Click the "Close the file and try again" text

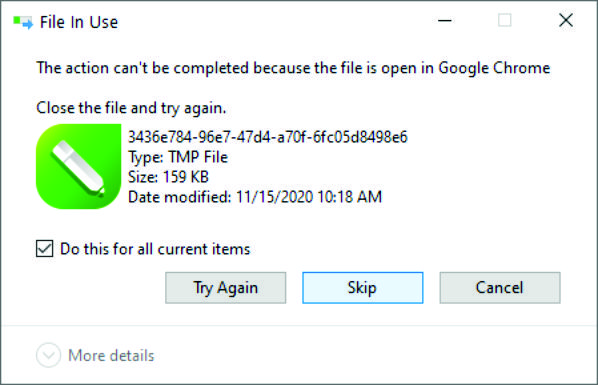131,108
